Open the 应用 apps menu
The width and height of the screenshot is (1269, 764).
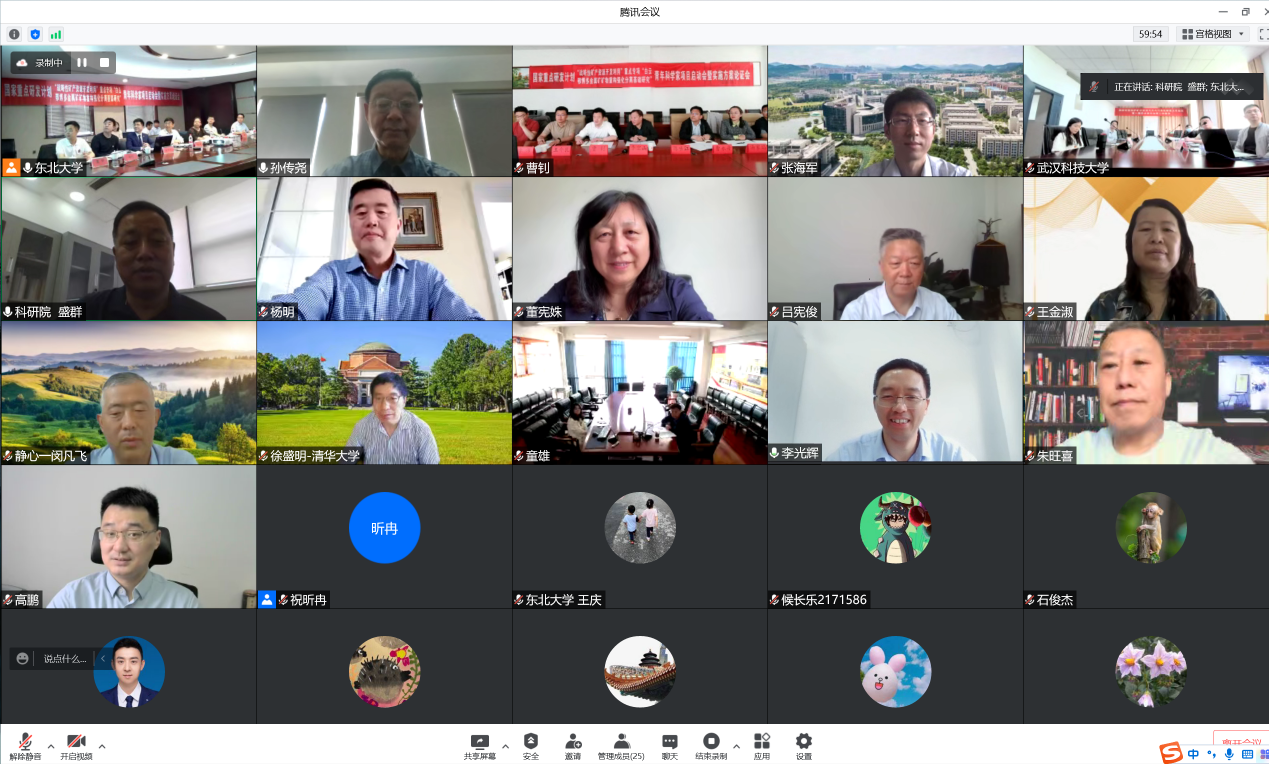pyautogui.click(x=762, y=745)
